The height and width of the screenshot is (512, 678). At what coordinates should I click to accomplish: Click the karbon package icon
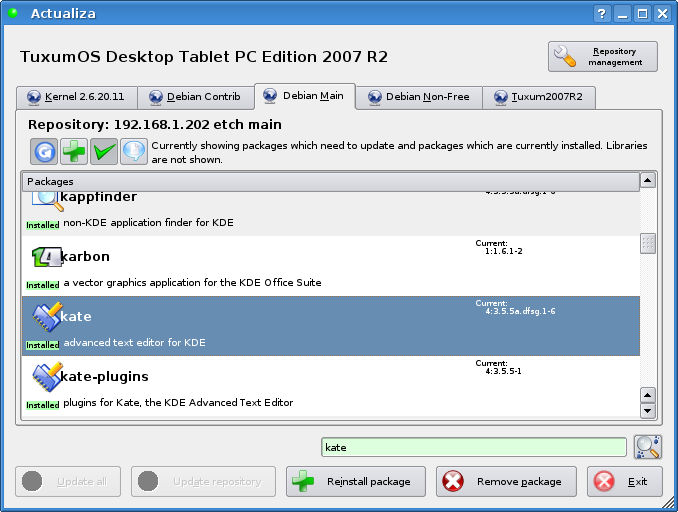pyautogui.click(x=46, y=257)
